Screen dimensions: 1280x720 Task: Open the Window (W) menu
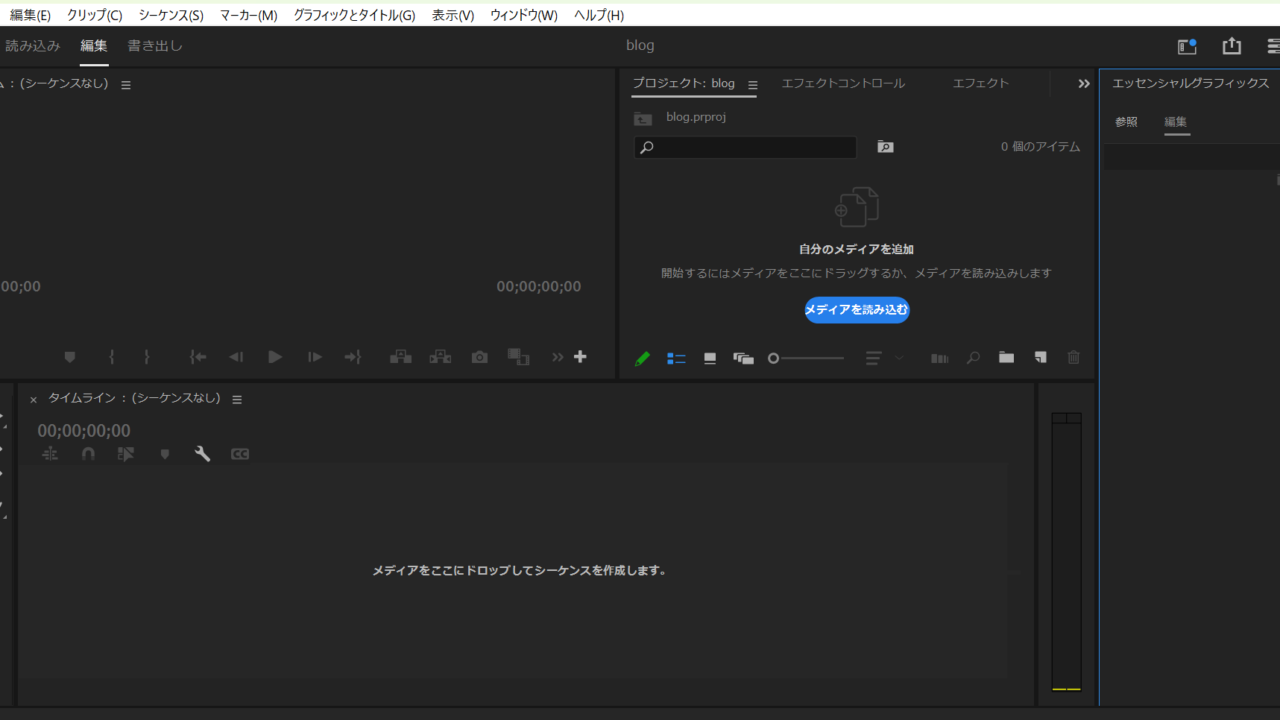click(x=524, y=15)
